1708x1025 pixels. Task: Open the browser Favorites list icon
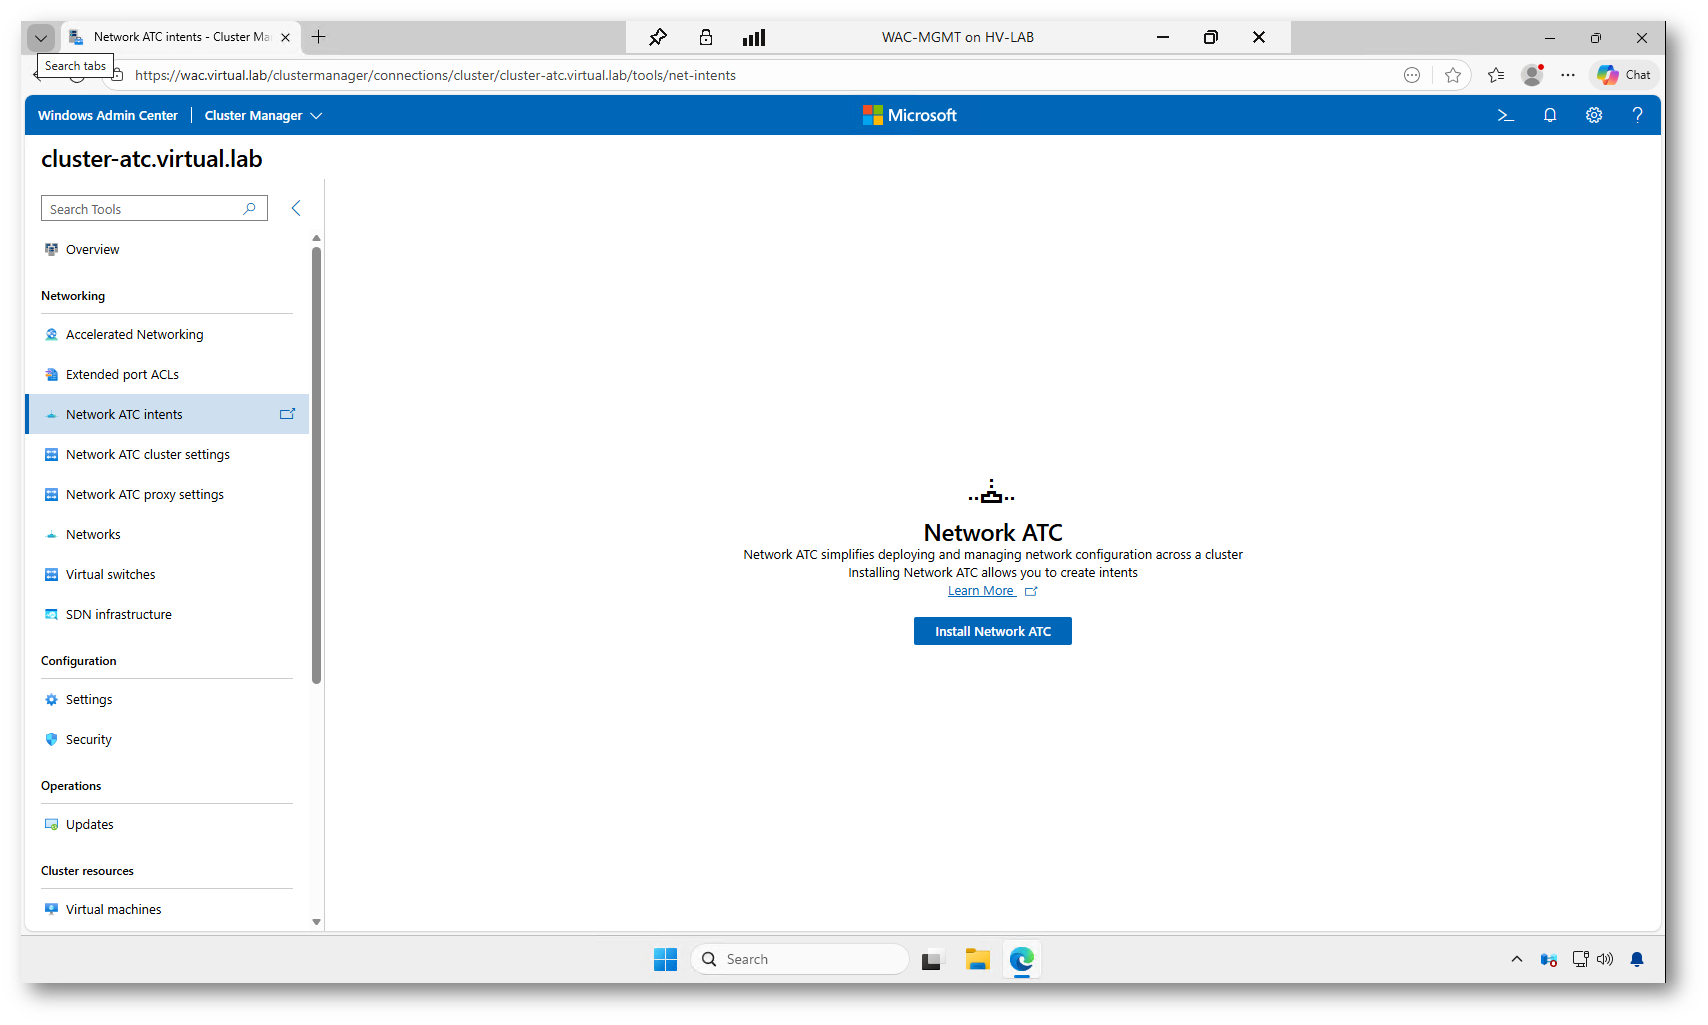coord(1496,75)
